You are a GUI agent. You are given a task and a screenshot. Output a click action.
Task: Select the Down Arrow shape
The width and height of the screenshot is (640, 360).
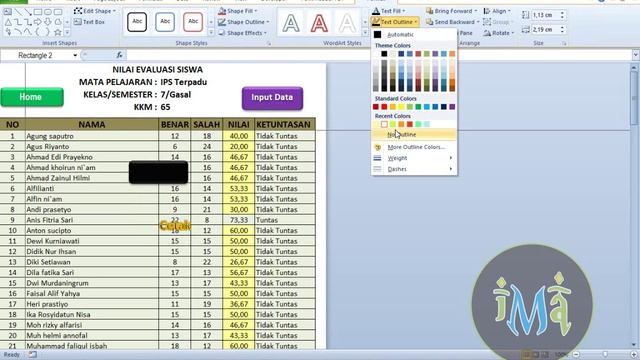coord(48,22)
